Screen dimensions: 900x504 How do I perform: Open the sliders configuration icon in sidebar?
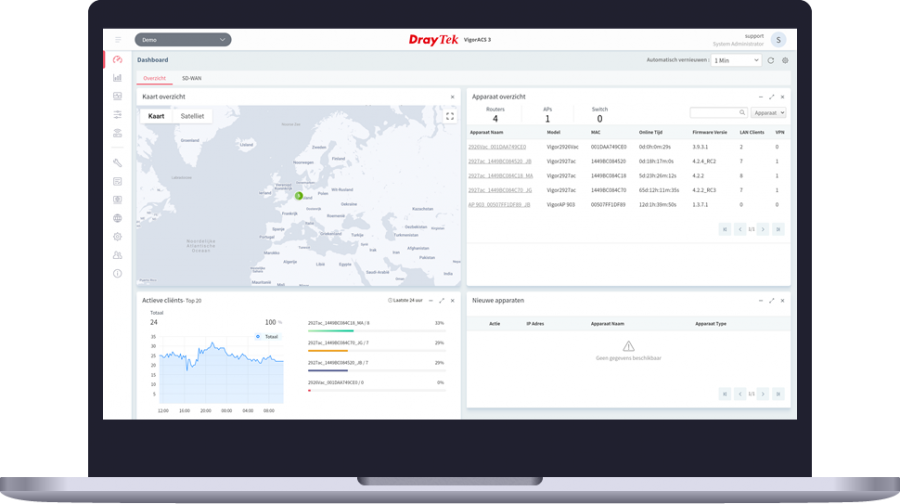(118, 115)
